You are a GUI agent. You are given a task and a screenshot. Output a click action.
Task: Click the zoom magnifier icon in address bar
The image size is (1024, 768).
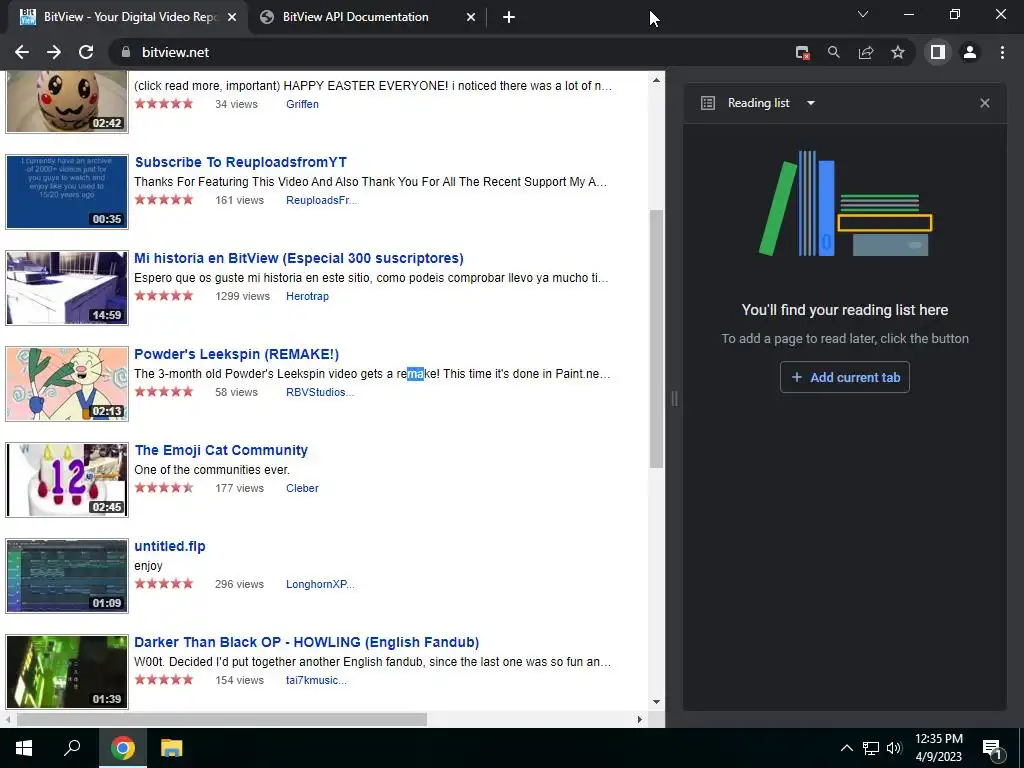pyautogui.click(x=834, y=52)
